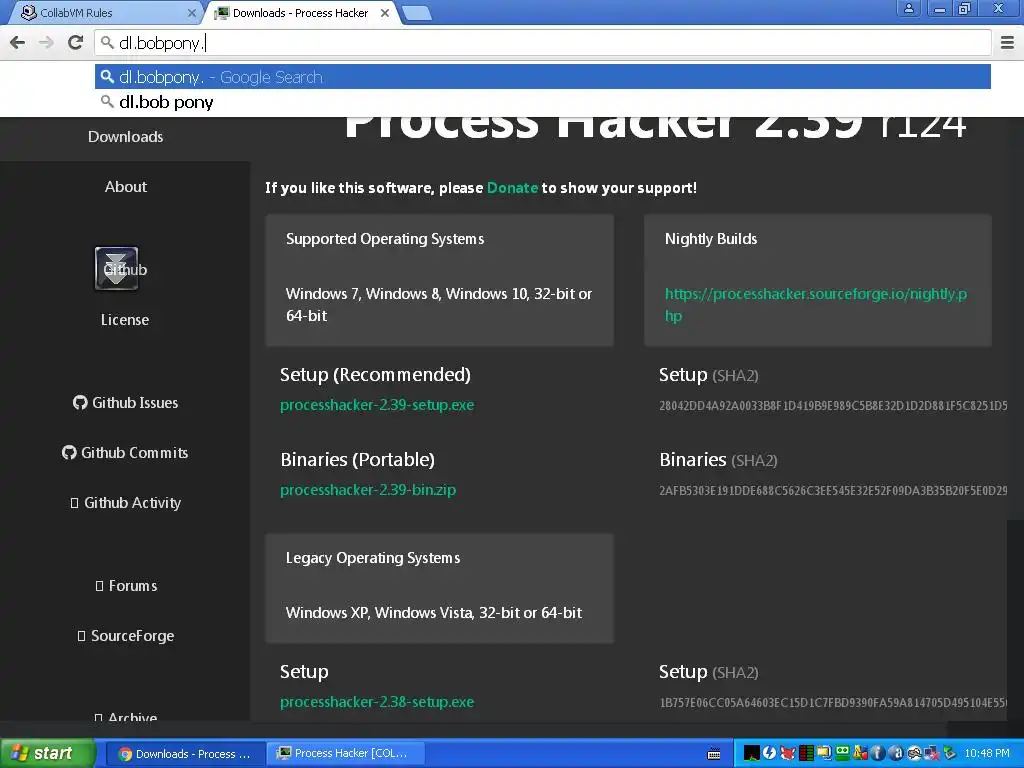Click the taskbar clock showing 10:48 PM
Screen dimensions: 1024x768
[987, 753]
